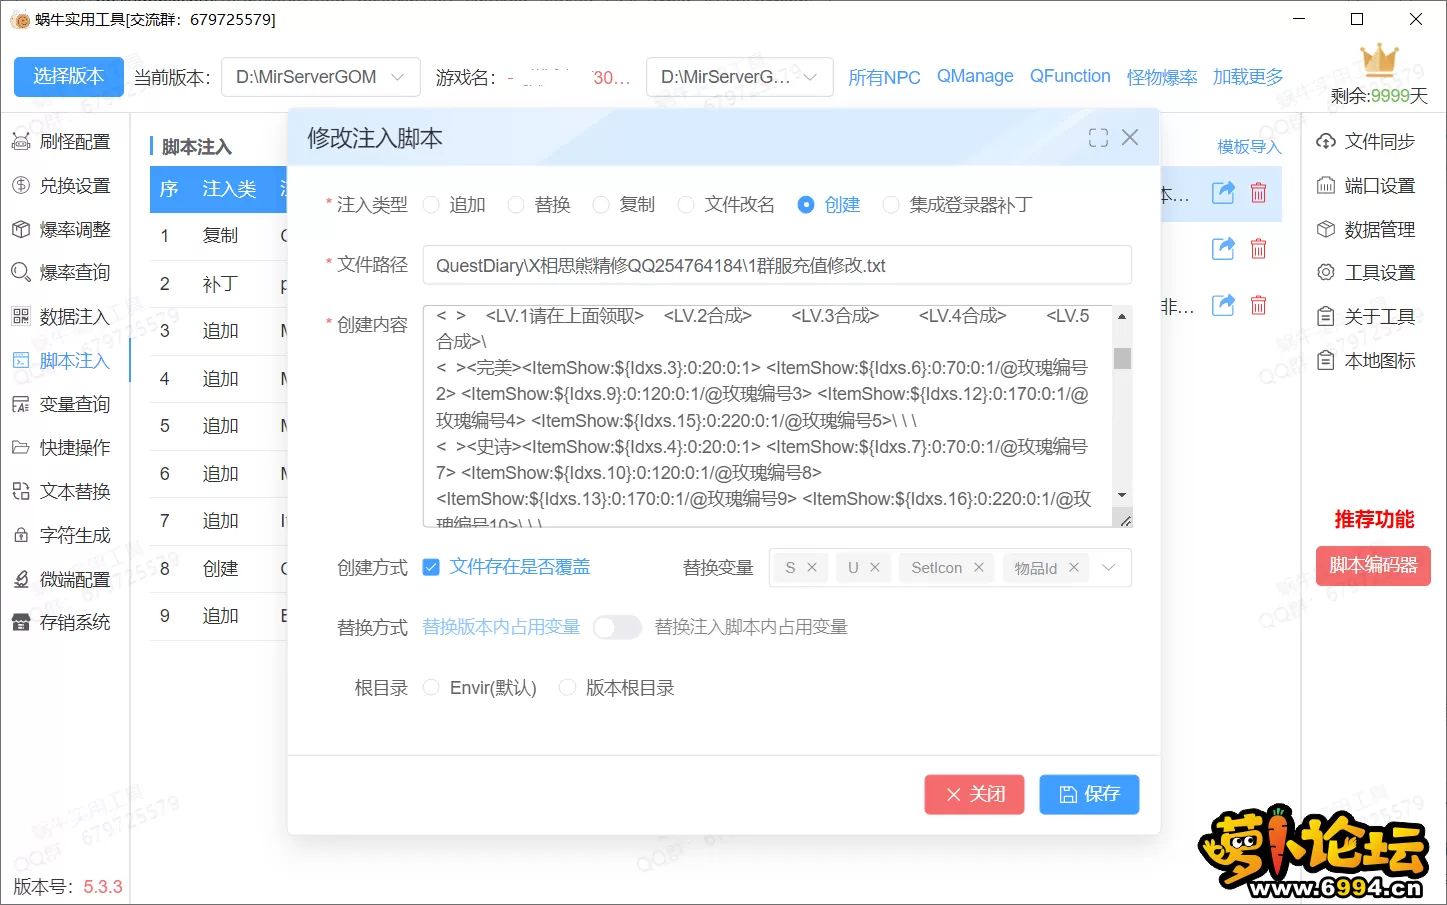Viewport: 1447px width, 905px height.
Task: Expand the 替换变量 tag dropdown arrow
Action: 1108,568
